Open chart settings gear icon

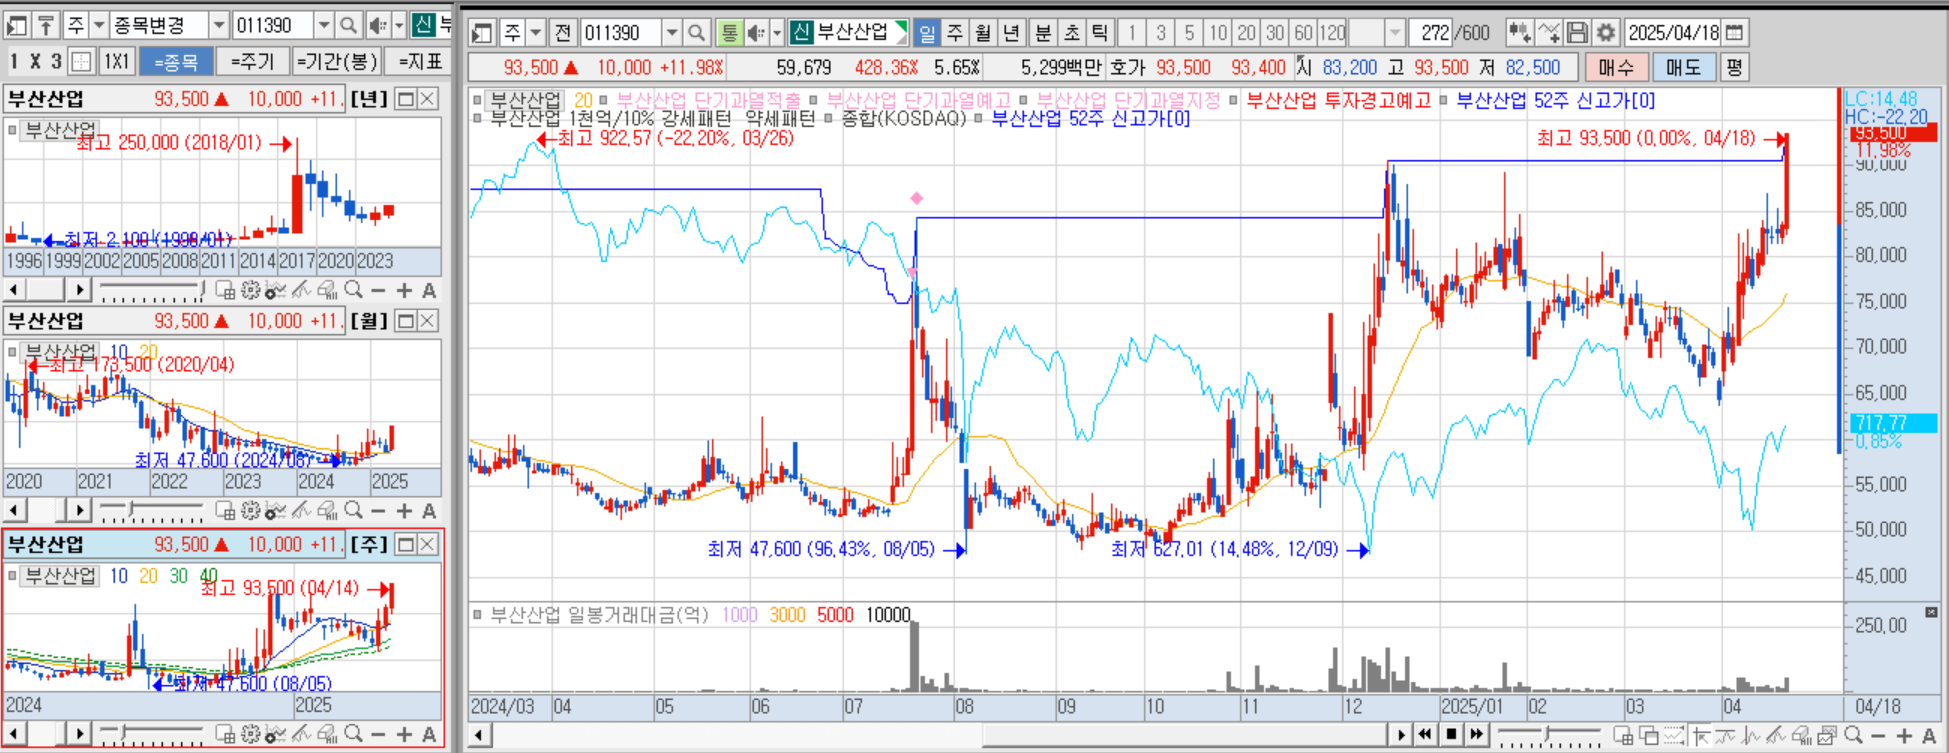1606,33
